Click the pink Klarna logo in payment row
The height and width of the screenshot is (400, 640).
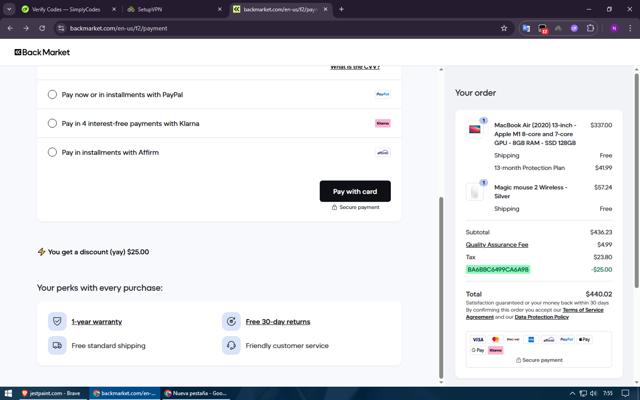[x=382, y=123]
